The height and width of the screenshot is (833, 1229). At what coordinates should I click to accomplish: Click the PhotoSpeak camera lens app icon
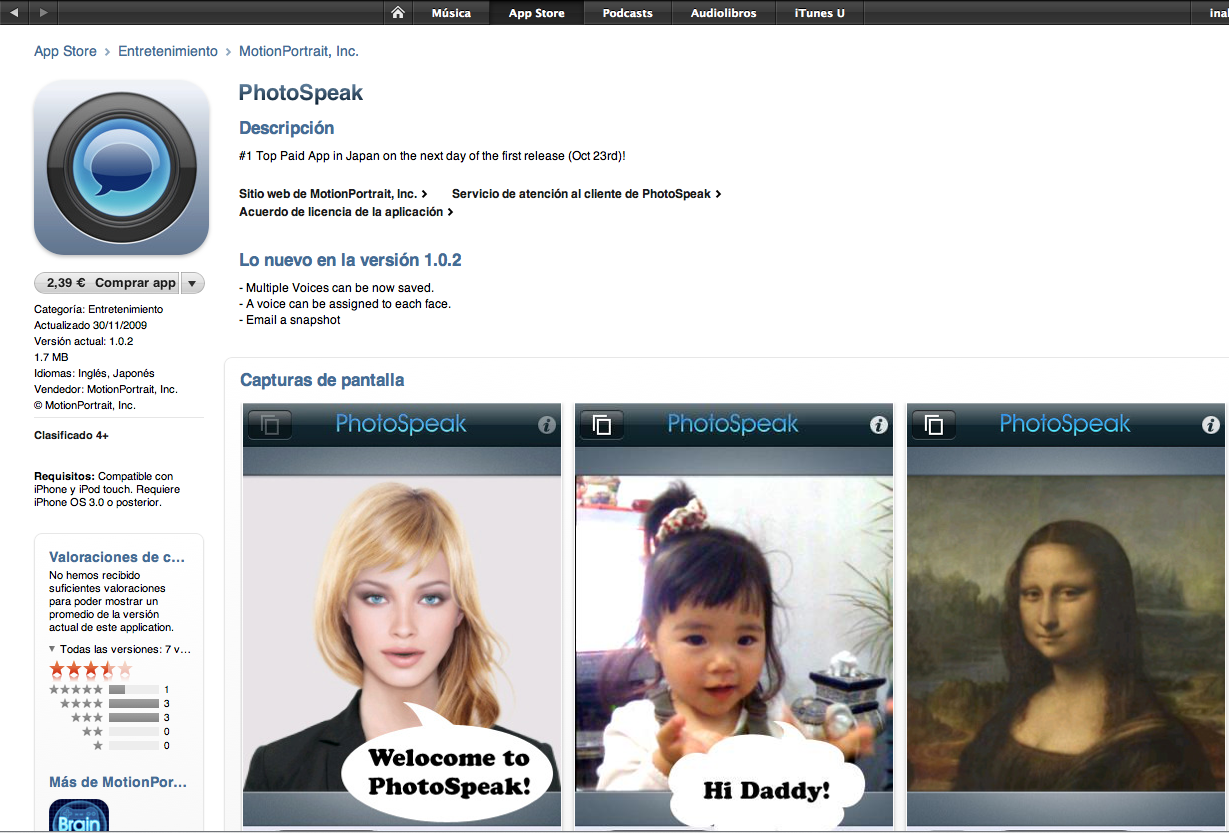pyautogui.click(x=121, y=167)
